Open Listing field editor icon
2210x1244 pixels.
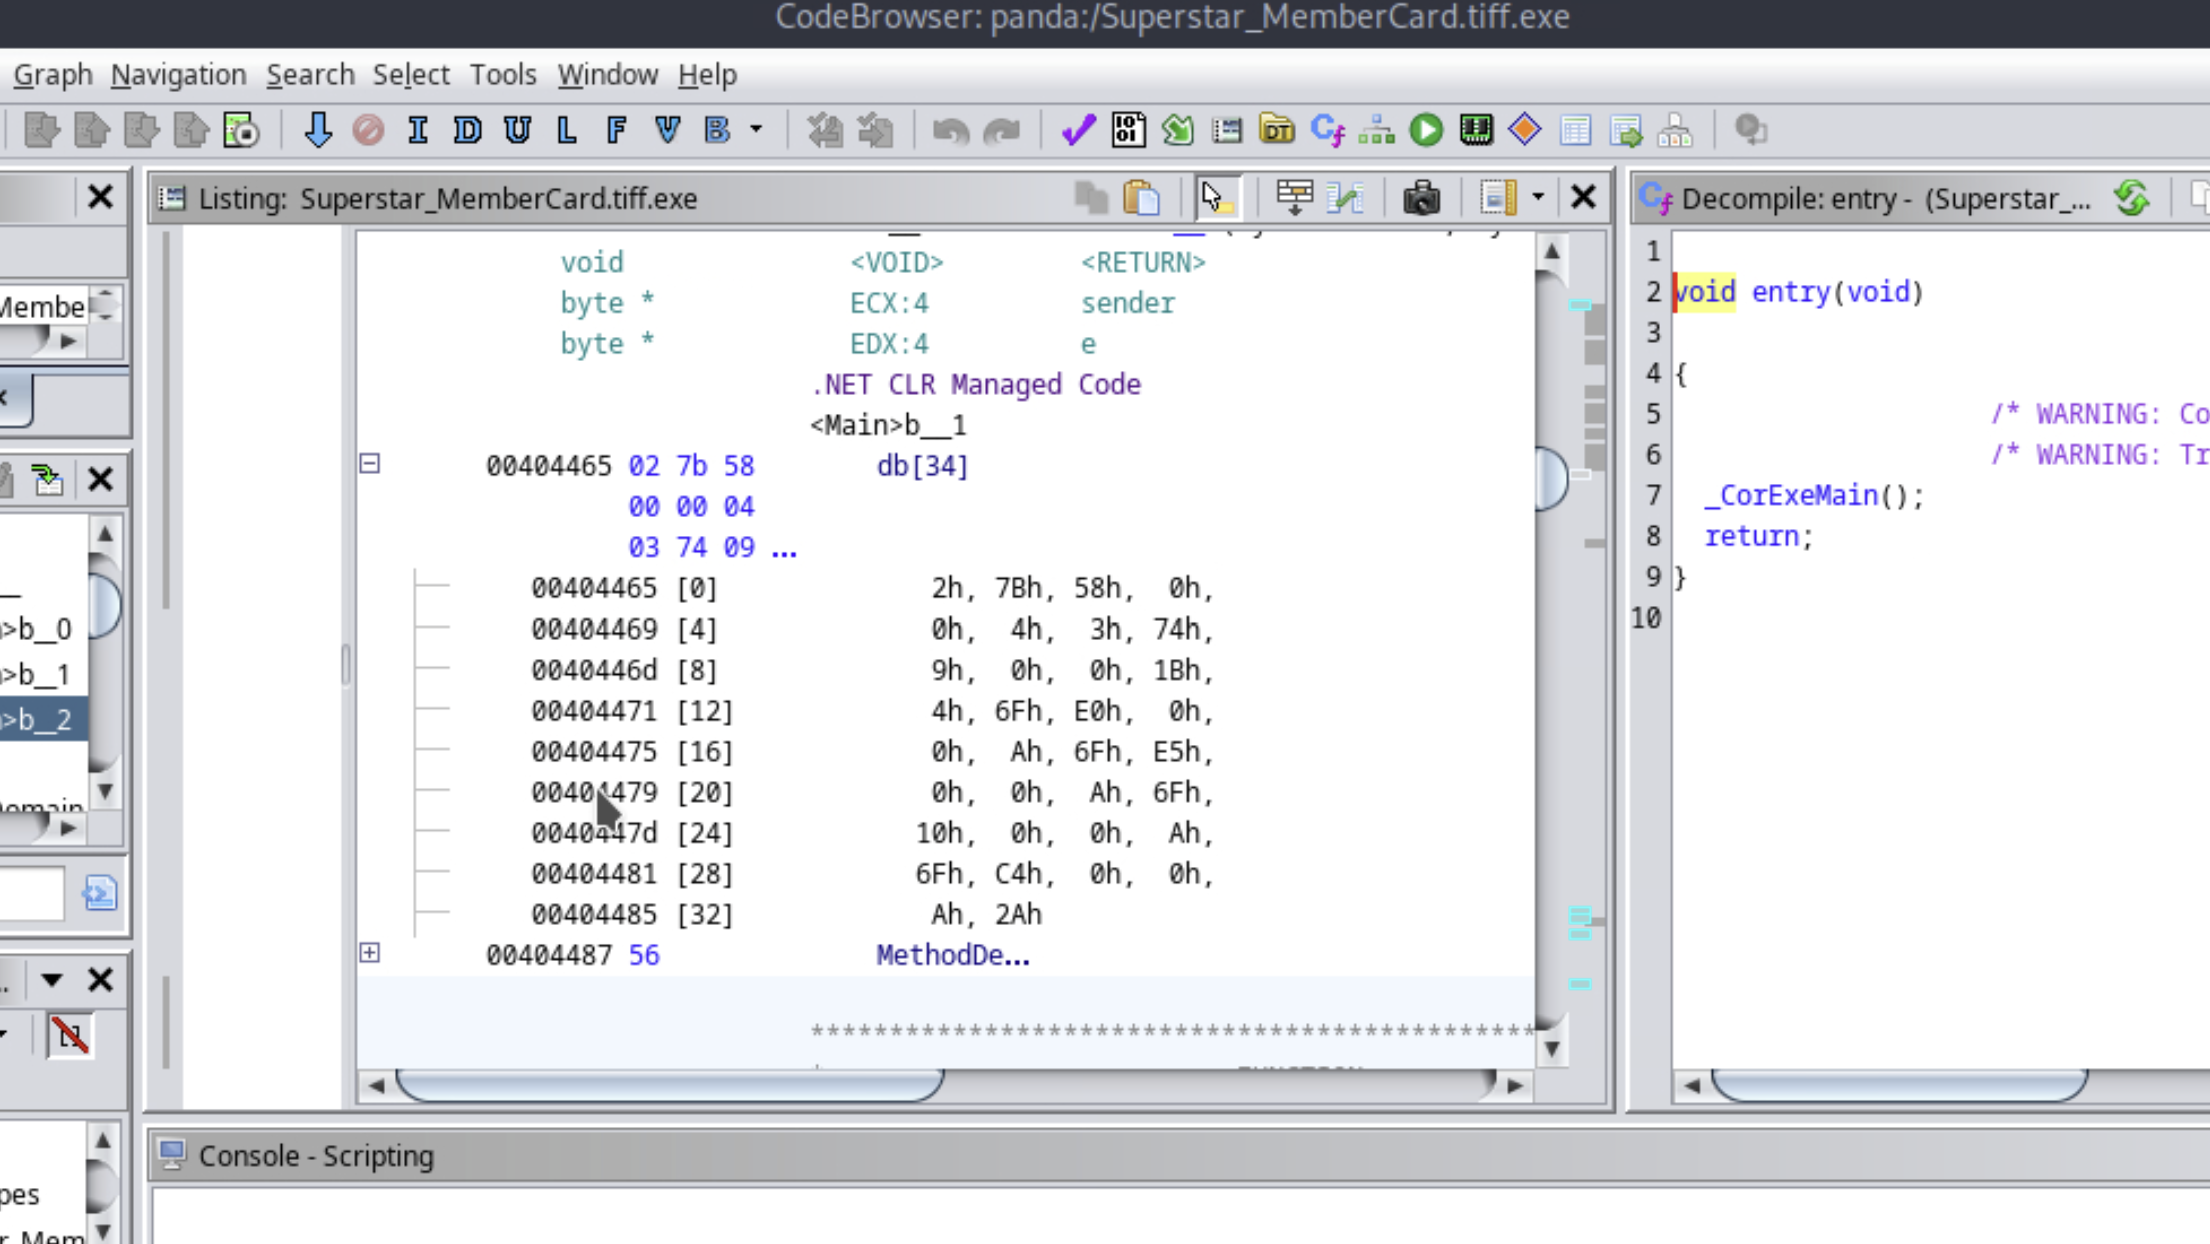[x=1498, y=198]
